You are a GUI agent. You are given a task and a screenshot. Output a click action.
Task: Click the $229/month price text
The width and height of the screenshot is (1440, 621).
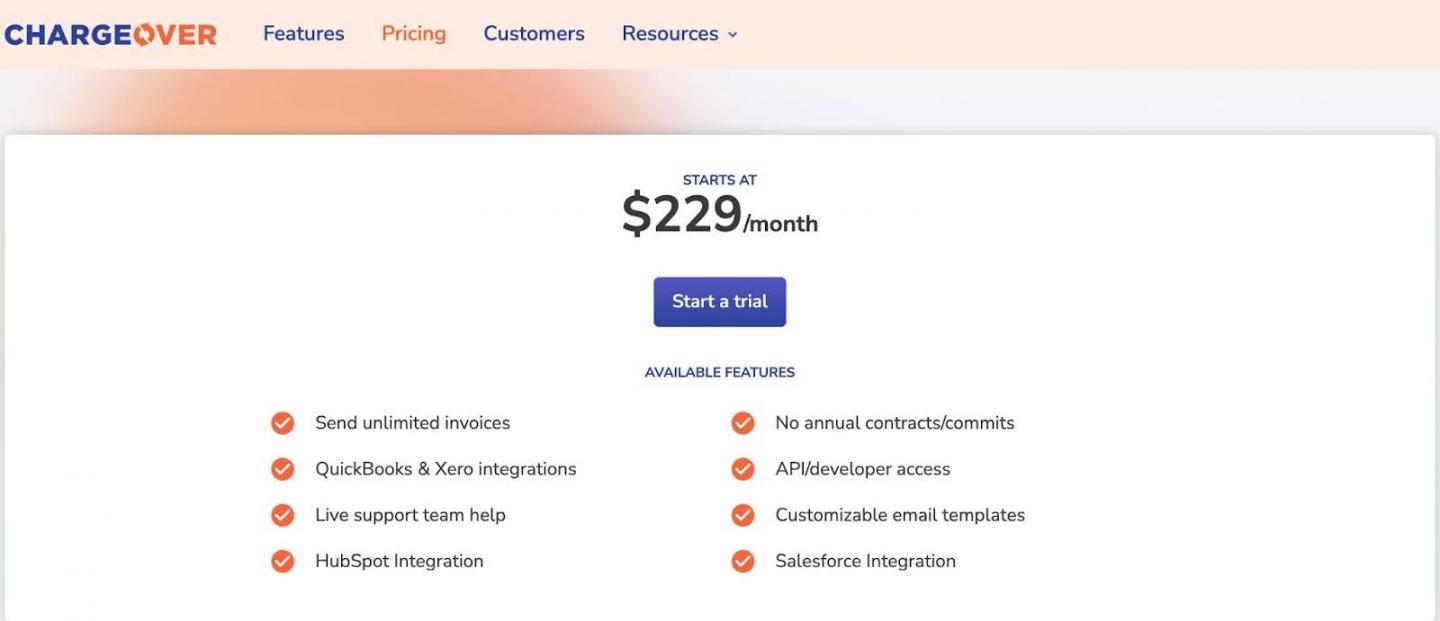coord(719,215)
